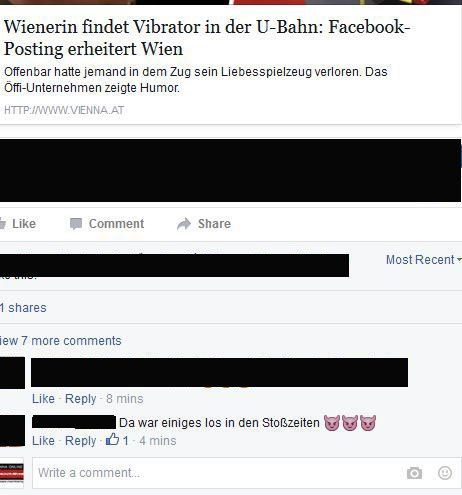The image size is (462, 495).
Task: Click the Share arrow icon
Action: pos(184,224)
